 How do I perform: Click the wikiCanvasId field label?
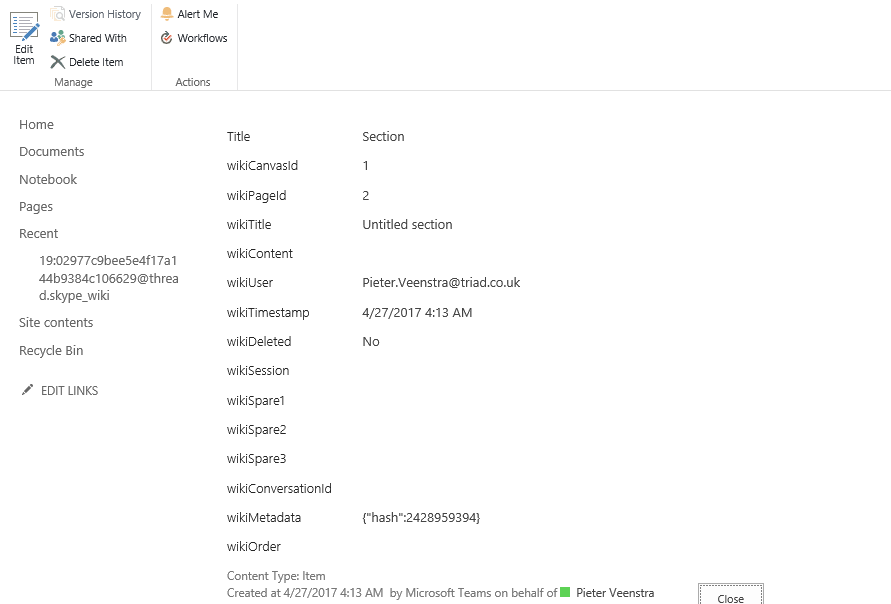tap(263, 166)
